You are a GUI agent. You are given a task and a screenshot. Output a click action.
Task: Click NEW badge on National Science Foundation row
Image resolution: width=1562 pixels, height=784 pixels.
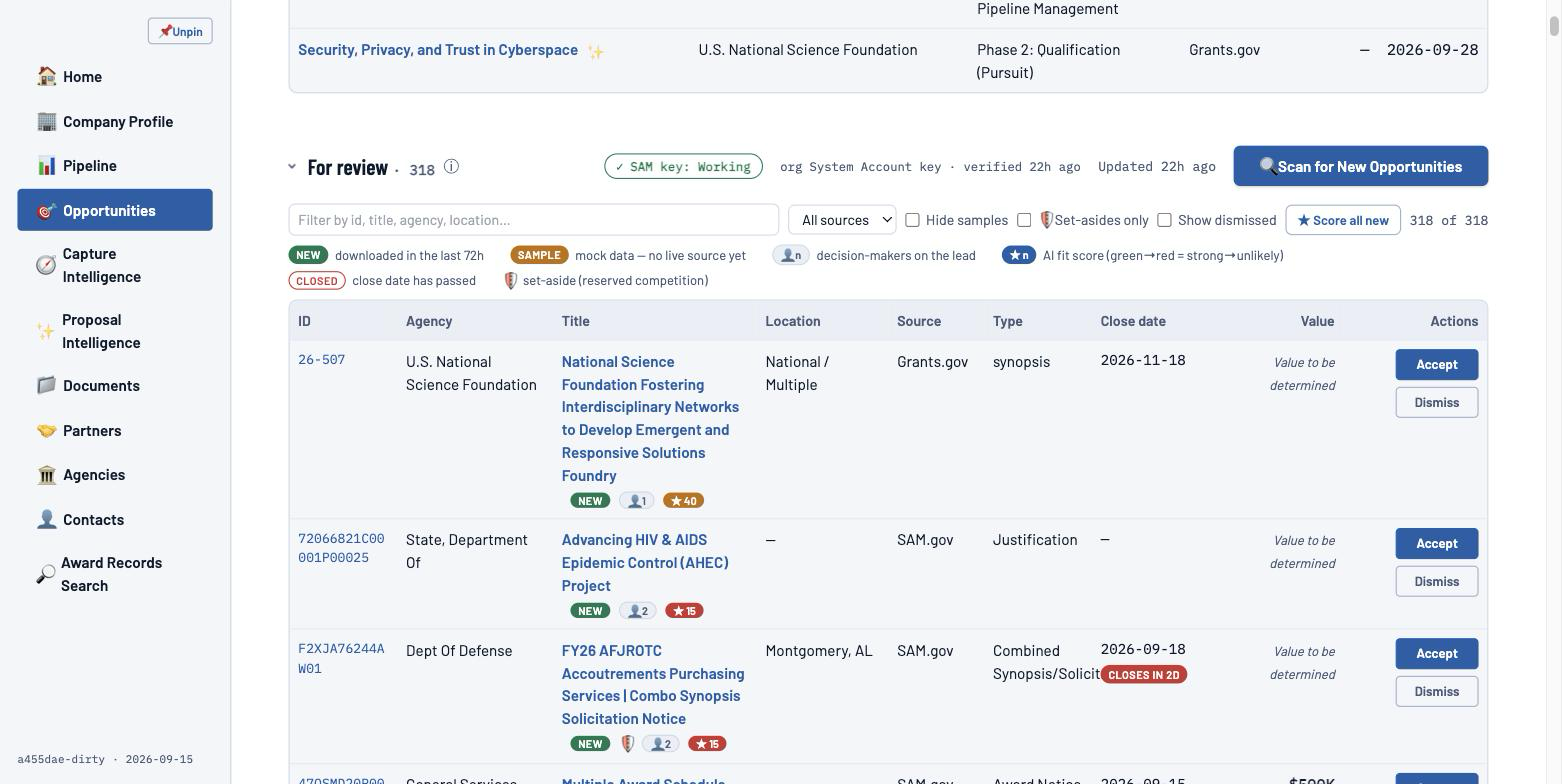pos(590,500)
